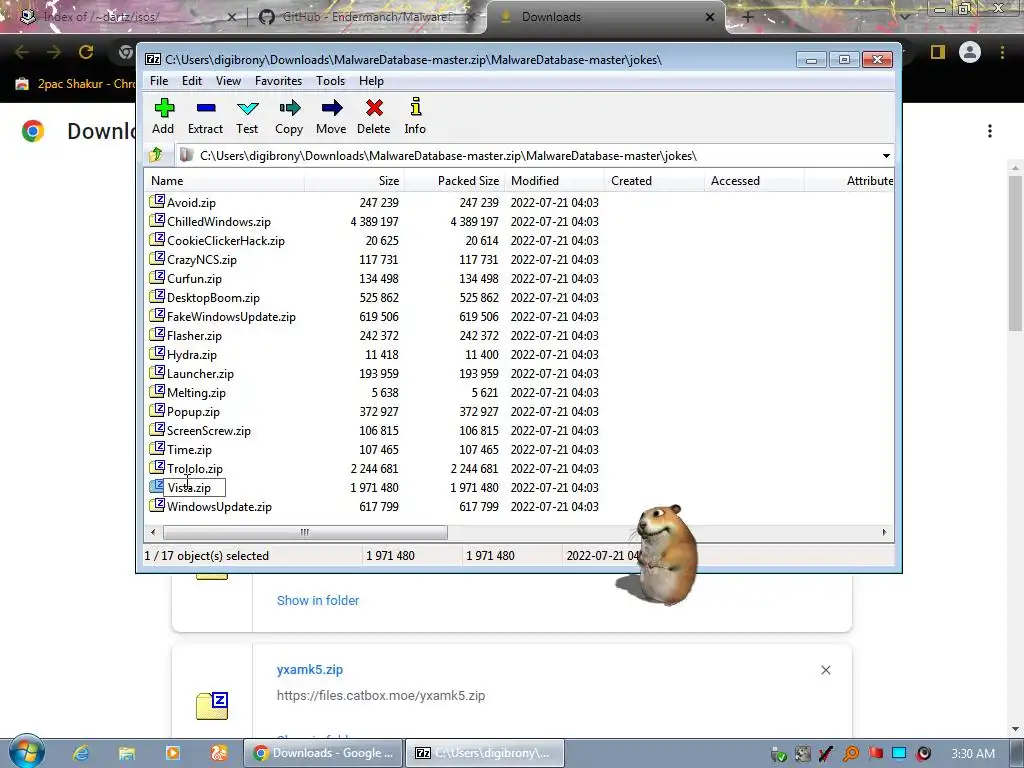Sort by the Name column header
Screen dimensions: 1024x768
pyautogui.click(x=224, y=181)
